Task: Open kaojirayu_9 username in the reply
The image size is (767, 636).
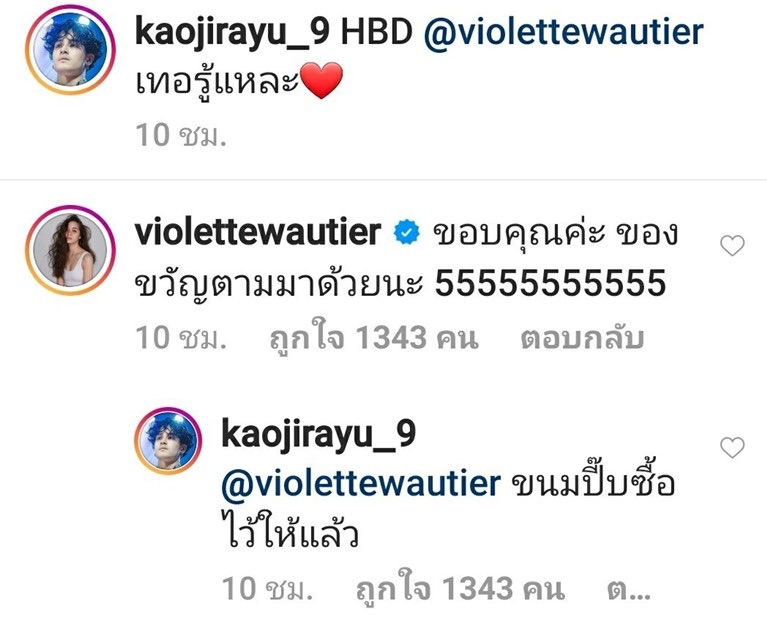Action: [x=318, y=434]
